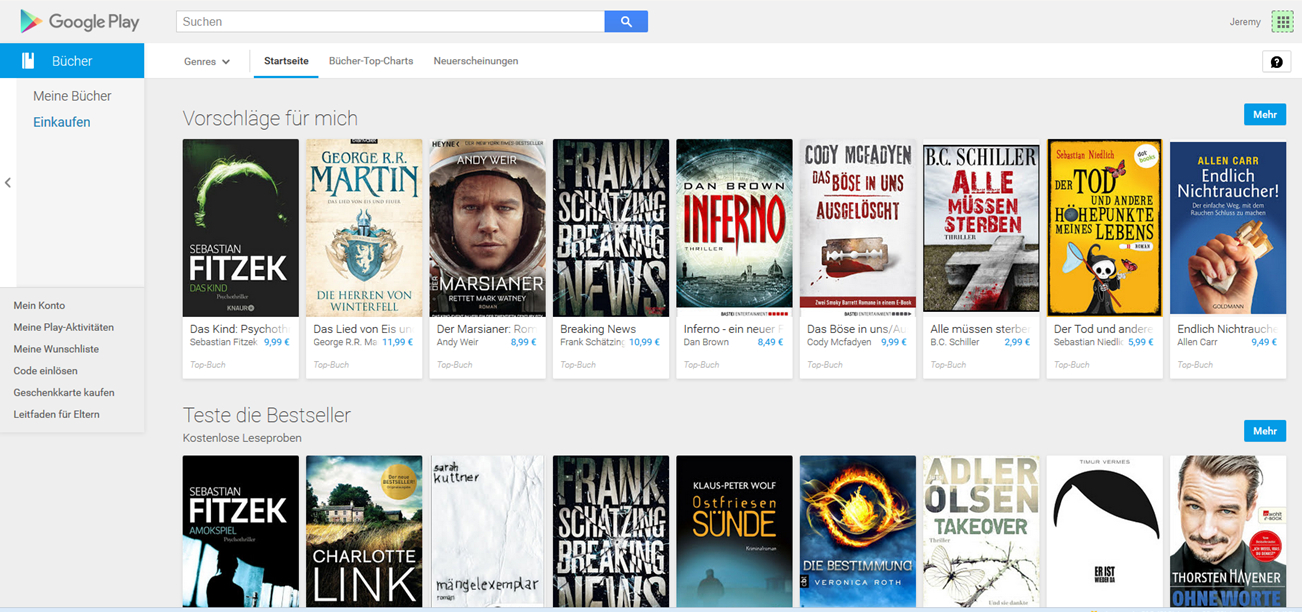Open the title link Breaking News
The height and width of the screenshot is (612, 1302).
coord(598,328)
